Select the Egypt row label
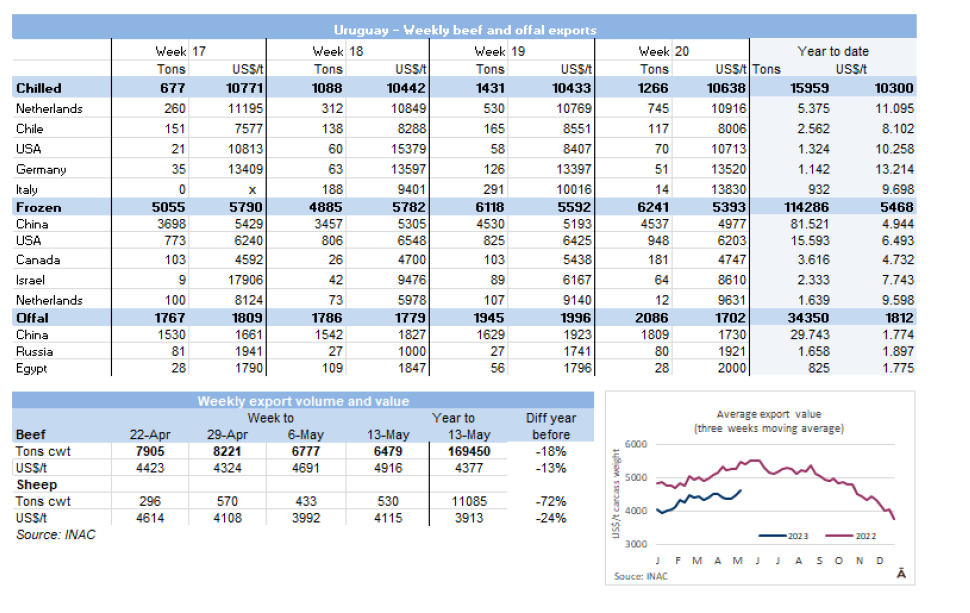970x613 pixels. tap(32, 371)
